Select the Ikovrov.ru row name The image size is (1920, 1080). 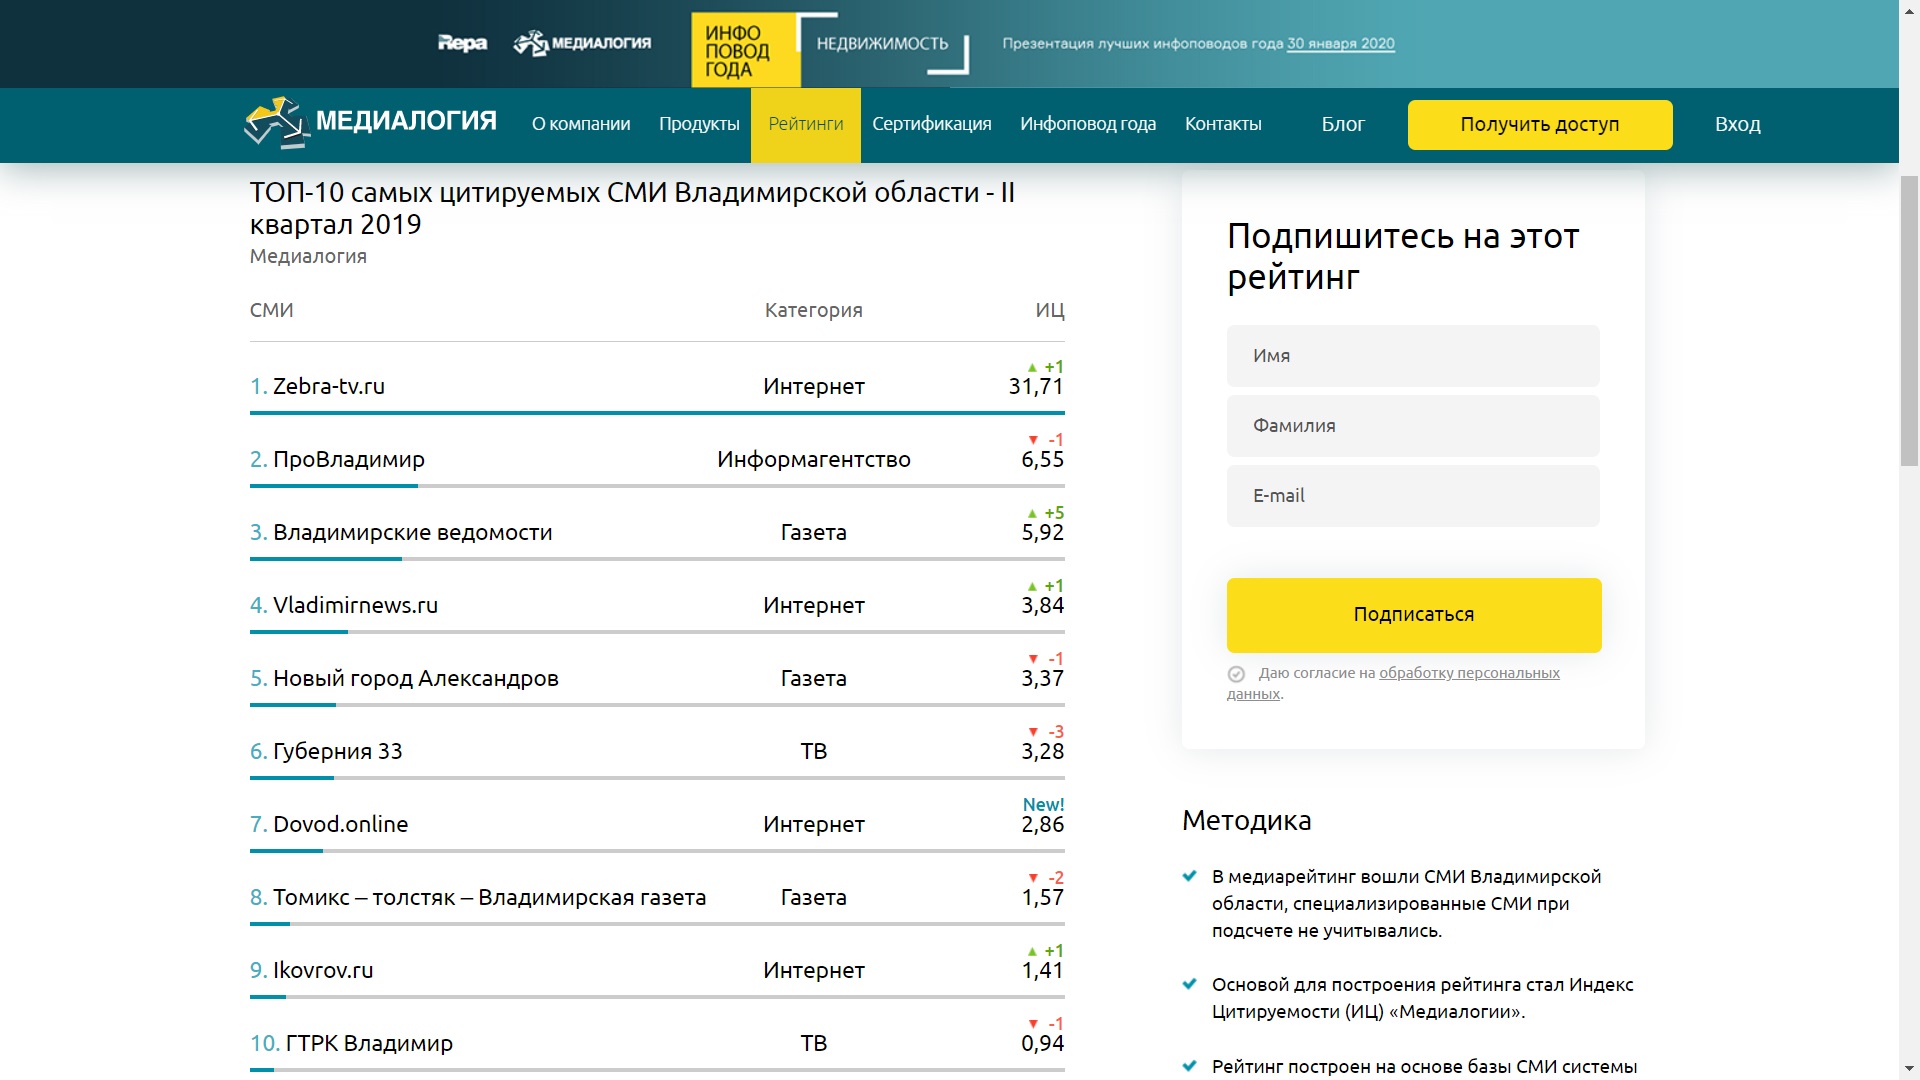click(x=323, y=970)
